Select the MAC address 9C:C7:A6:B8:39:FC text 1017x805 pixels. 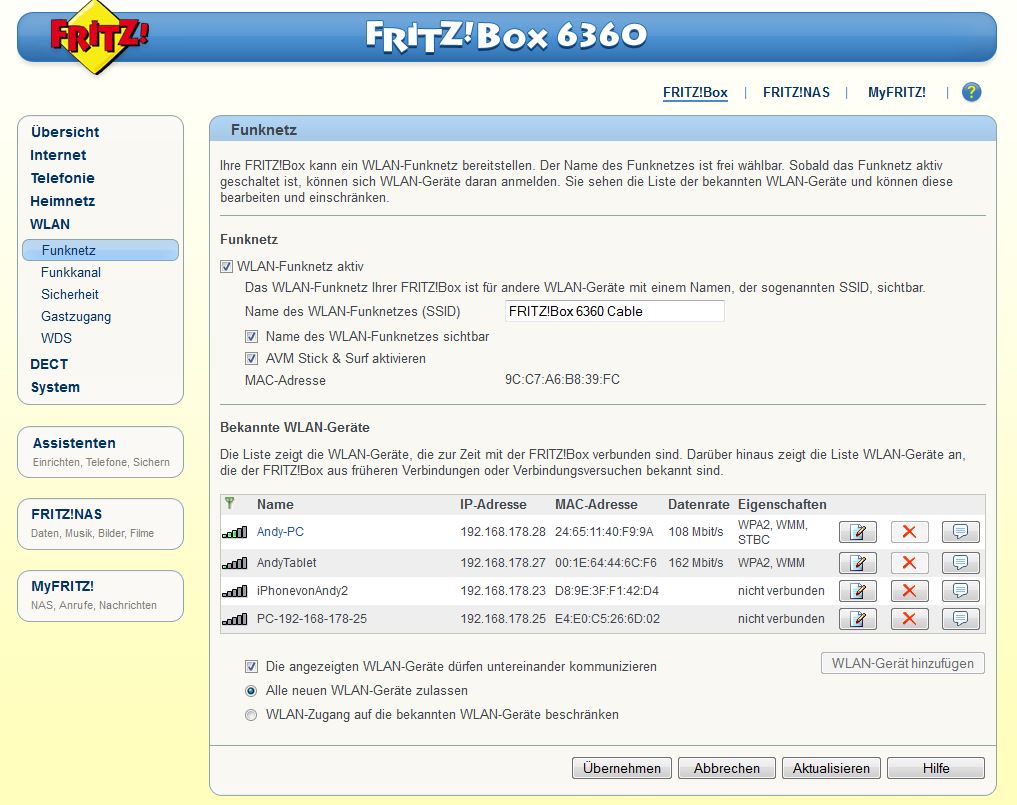[x=562, y=379]
